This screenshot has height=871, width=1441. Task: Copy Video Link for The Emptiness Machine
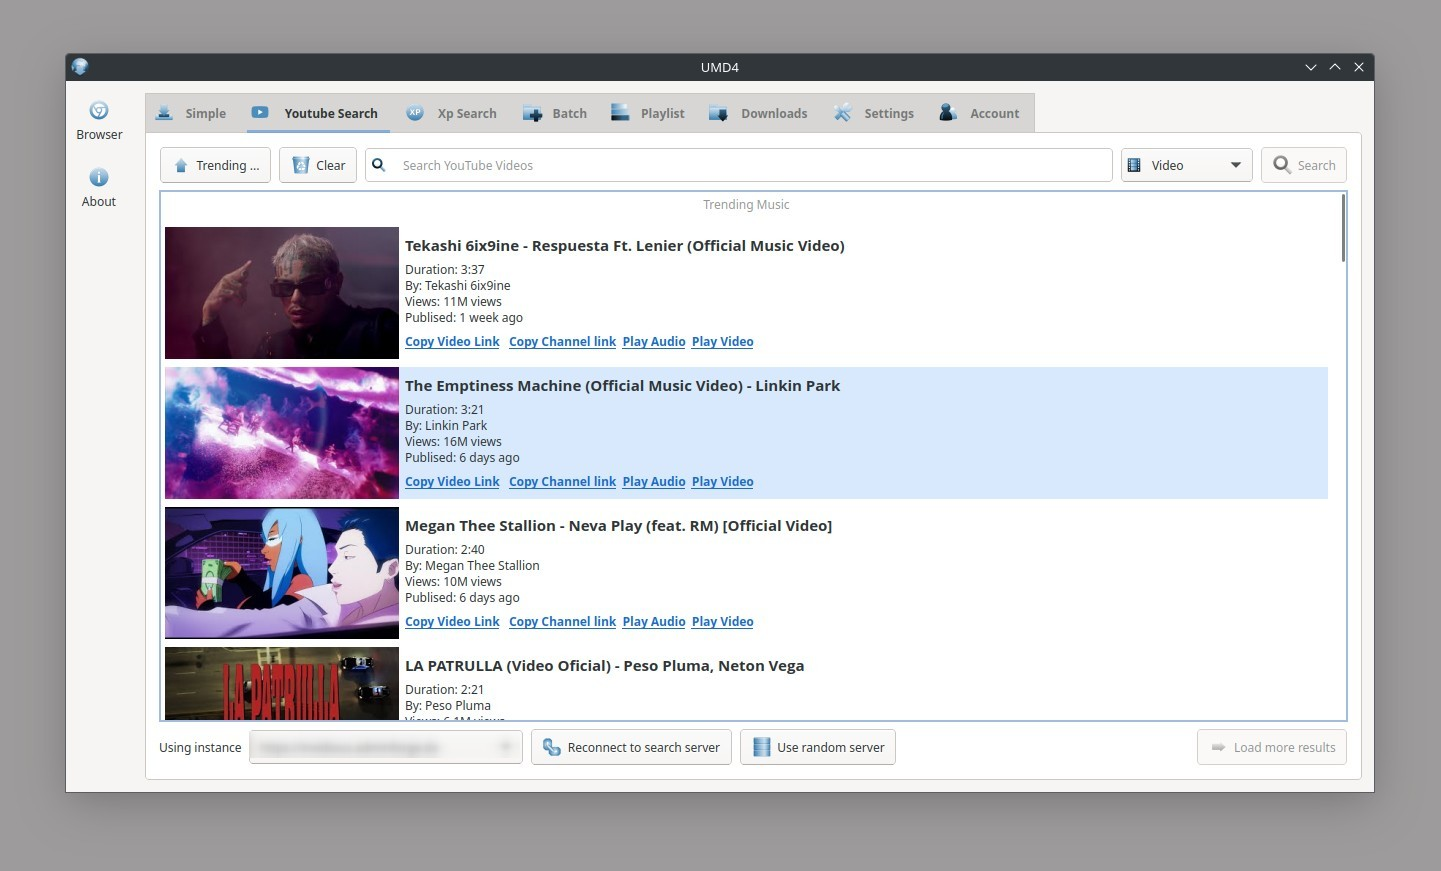point(452,482)
